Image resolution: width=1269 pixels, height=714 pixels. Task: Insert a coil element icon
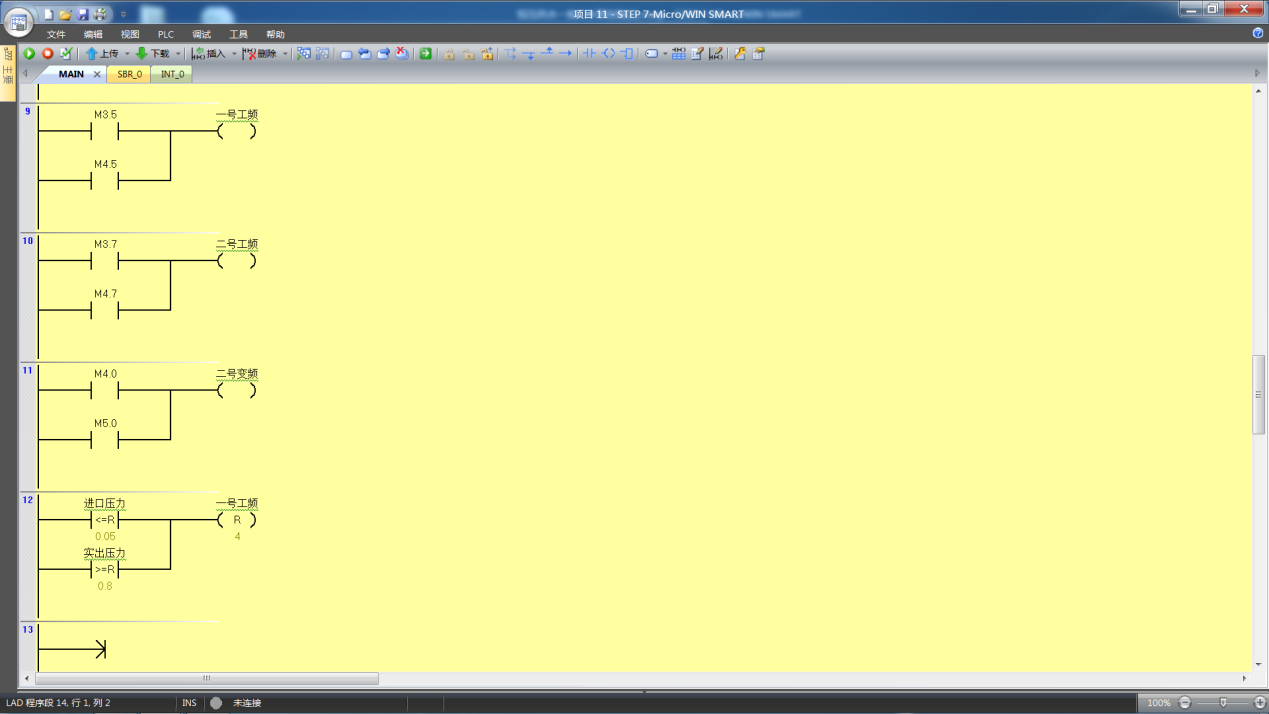(608, 53)
